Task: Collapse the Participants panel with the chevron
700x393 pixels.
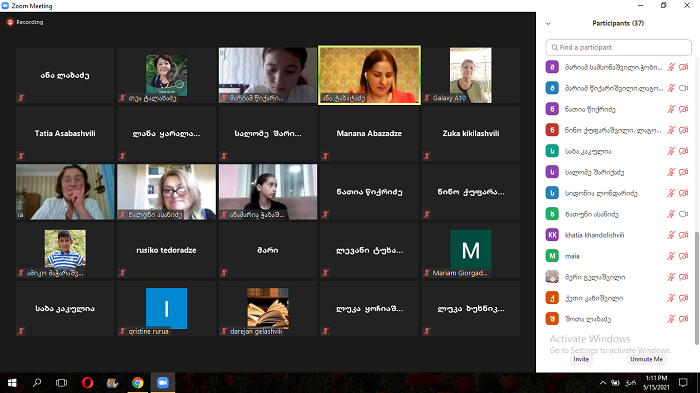Action: 548,24
